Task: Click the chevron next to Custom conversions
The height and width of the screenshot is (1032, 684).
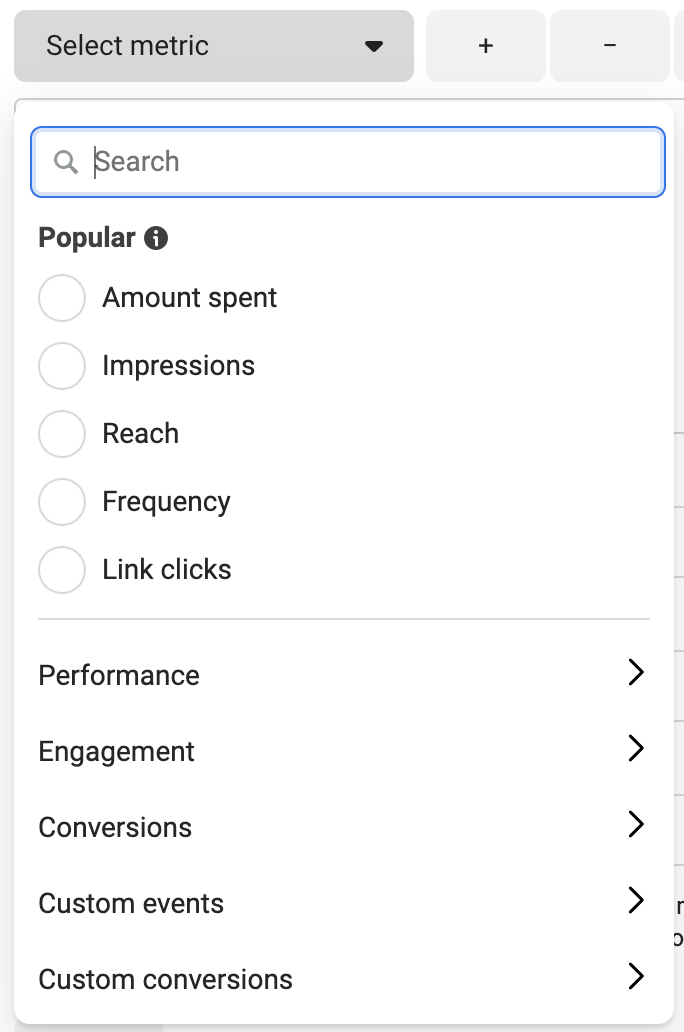Action: pos(636,977)
